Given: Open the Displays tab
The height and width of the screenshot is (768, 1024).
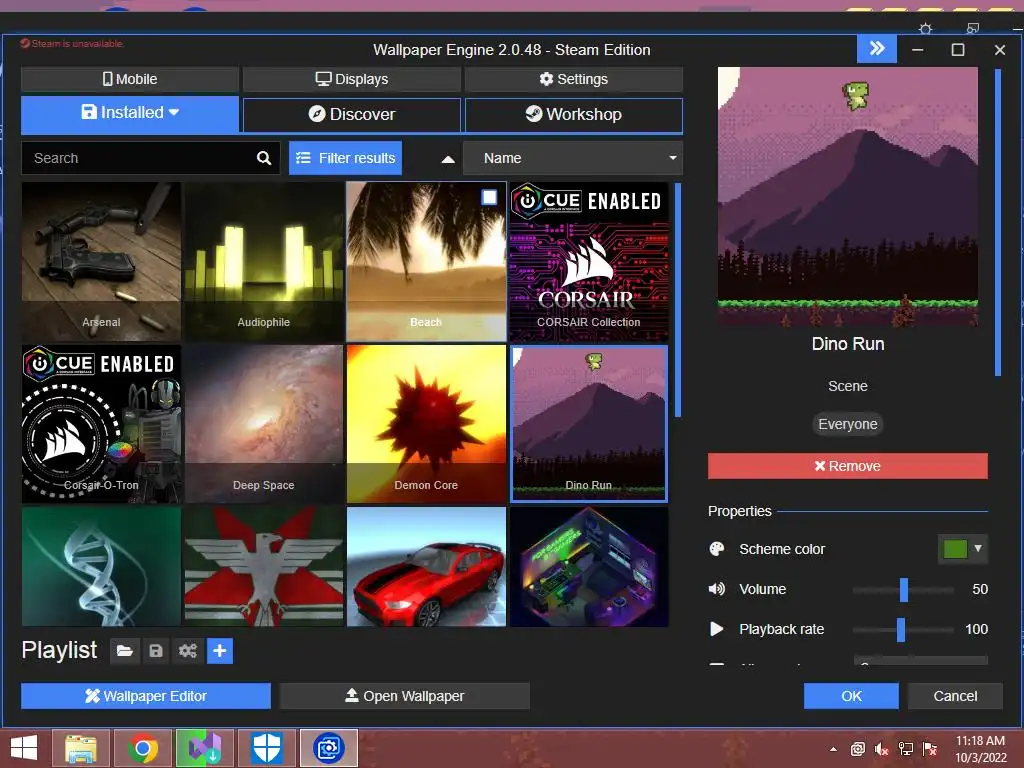Looking at the screenshot, I should [351, 79].
